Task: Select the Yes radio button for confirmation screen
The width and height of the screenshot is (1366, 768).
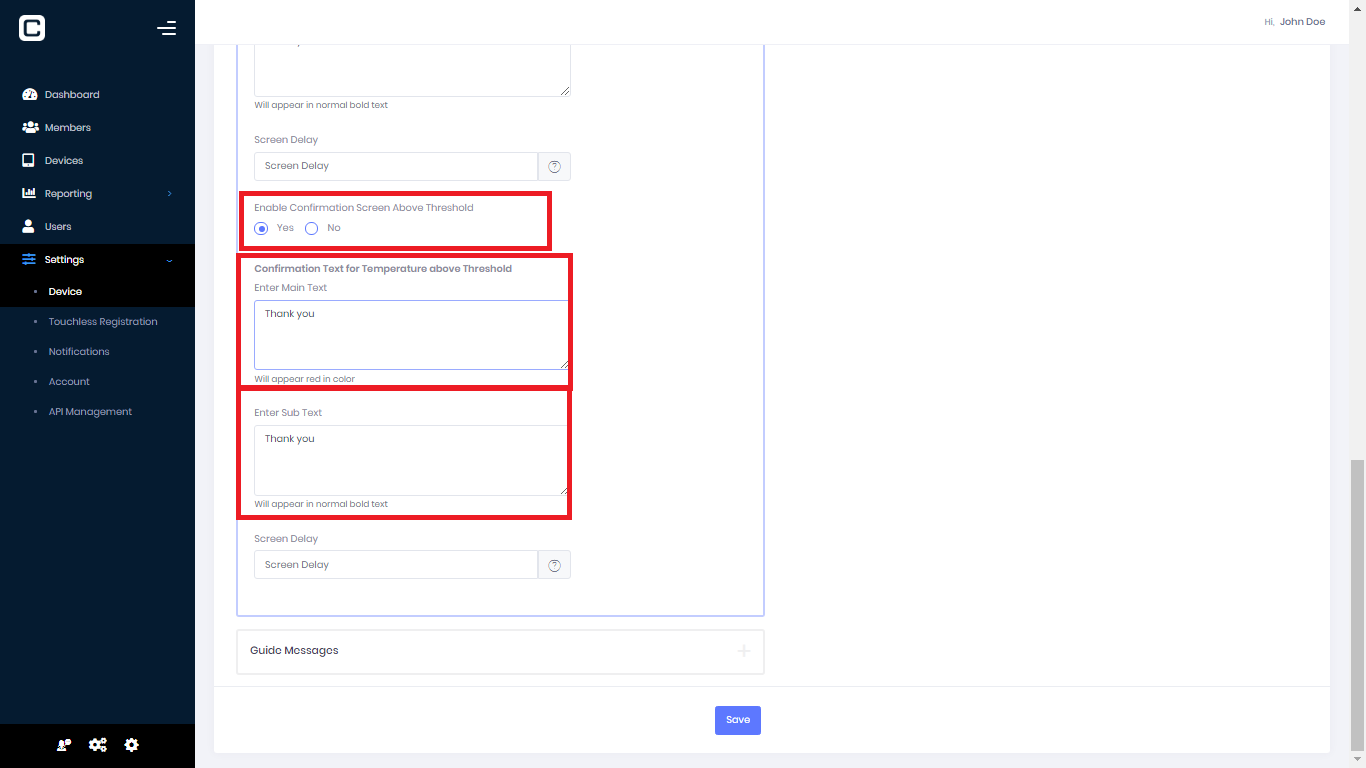Action: tap(262, 228)
